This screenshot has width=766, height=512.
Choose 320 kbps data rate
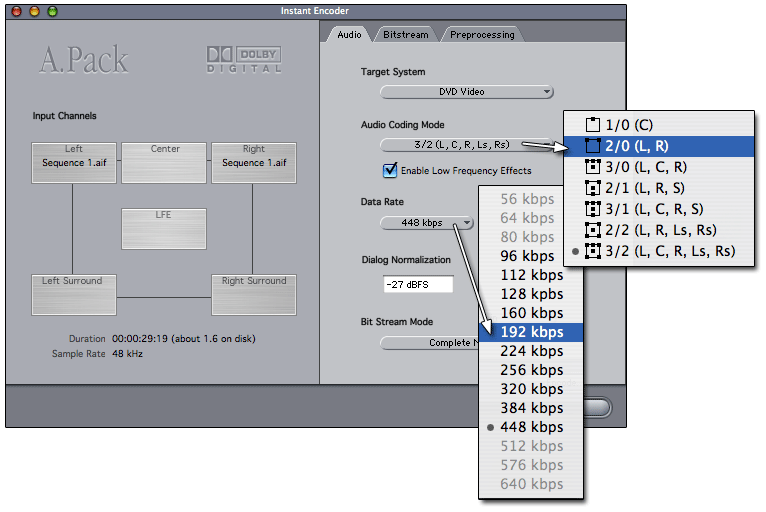[531, 389]
